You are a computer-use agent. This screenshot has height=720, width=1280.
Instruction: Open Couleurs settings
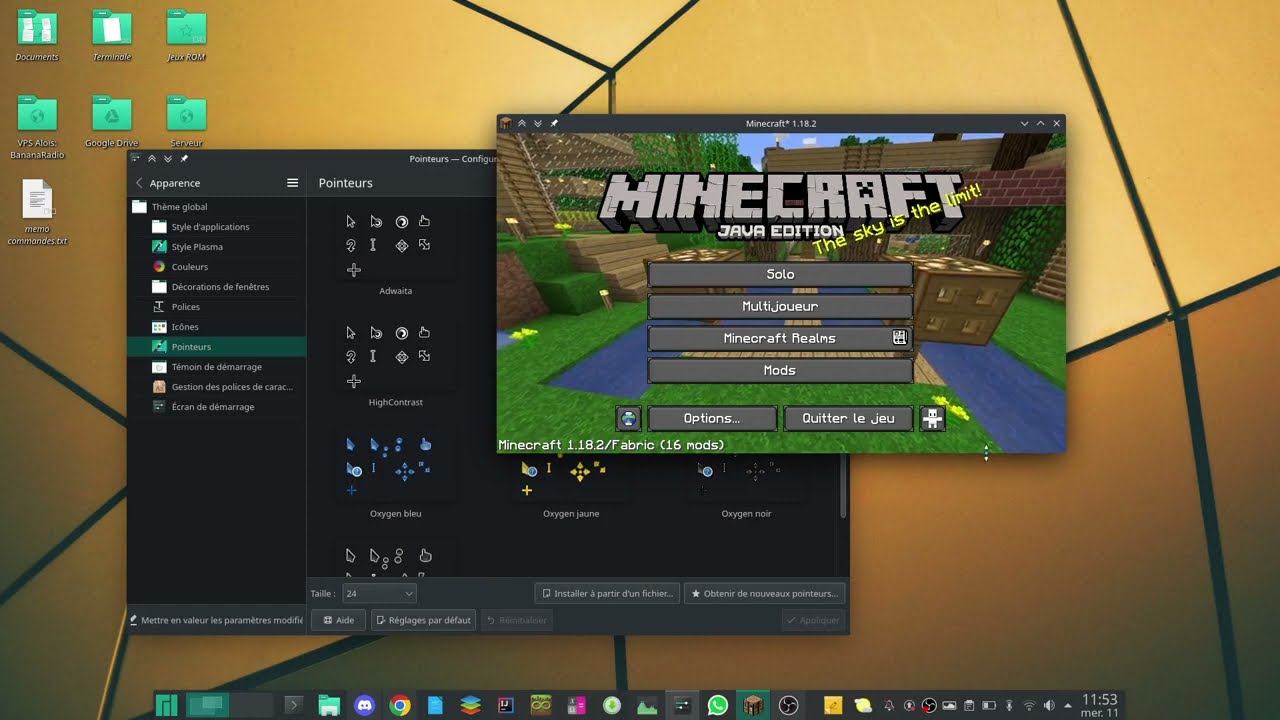pos(216,267)
